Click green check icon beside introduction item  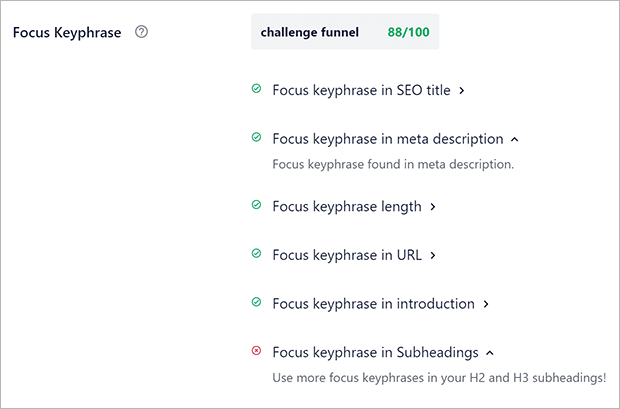[256, 302]
